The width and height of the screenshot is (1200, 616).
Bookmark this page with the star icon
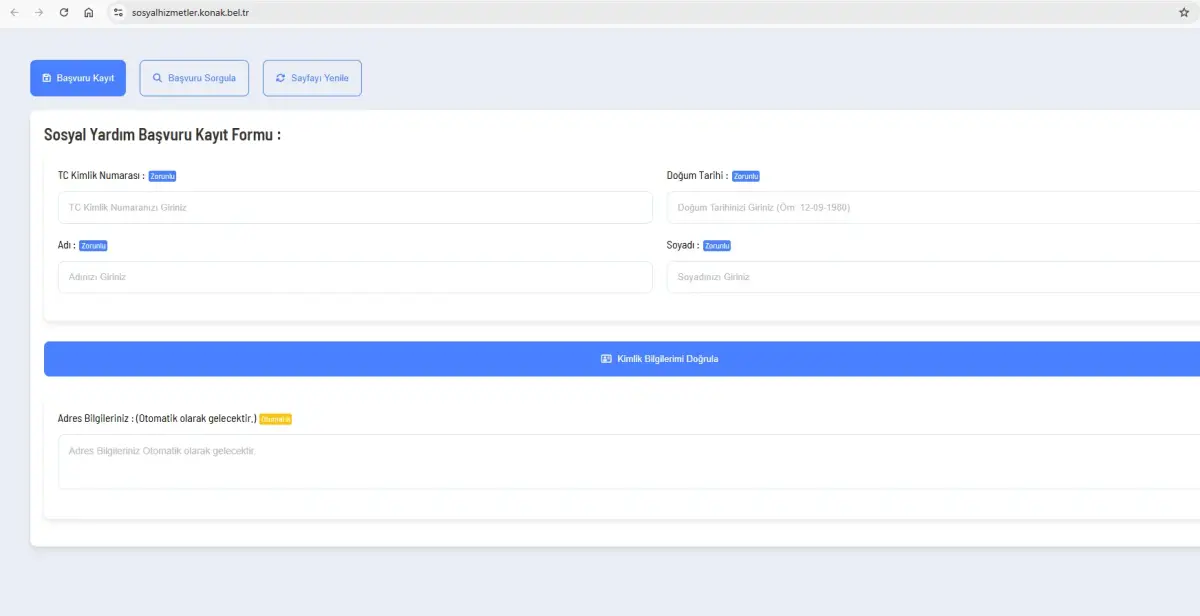(1184, 13)
